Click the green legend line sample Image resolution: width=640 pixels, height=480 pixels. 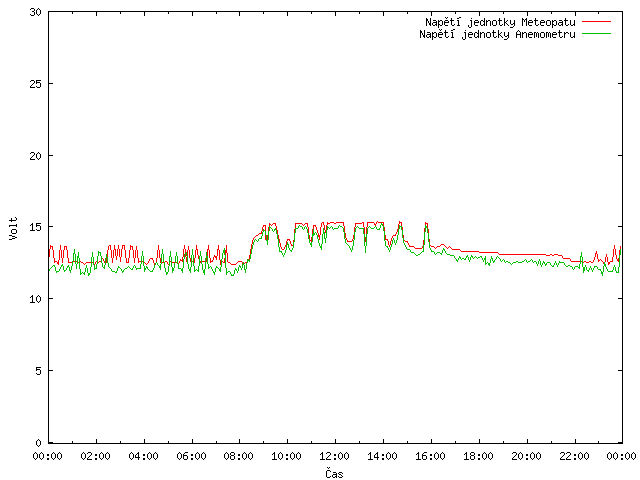coord(596,33)
